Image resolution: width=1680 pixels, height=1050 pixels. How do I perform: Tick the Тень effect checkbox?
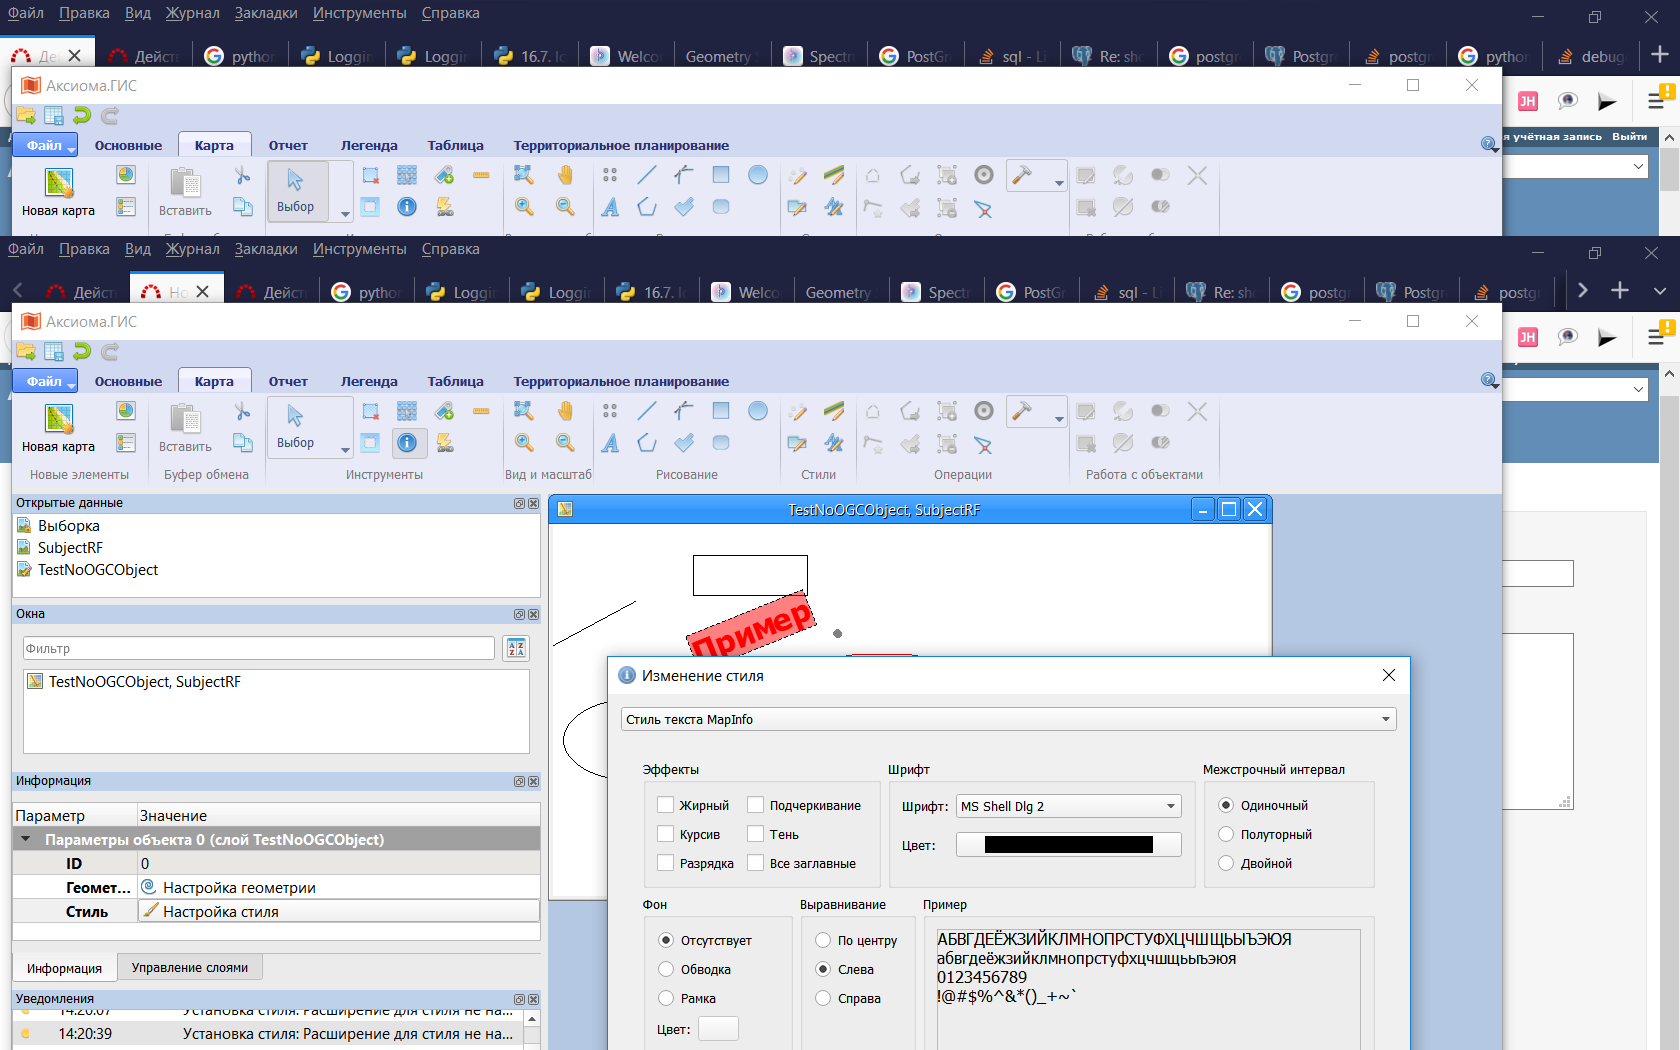756,834
